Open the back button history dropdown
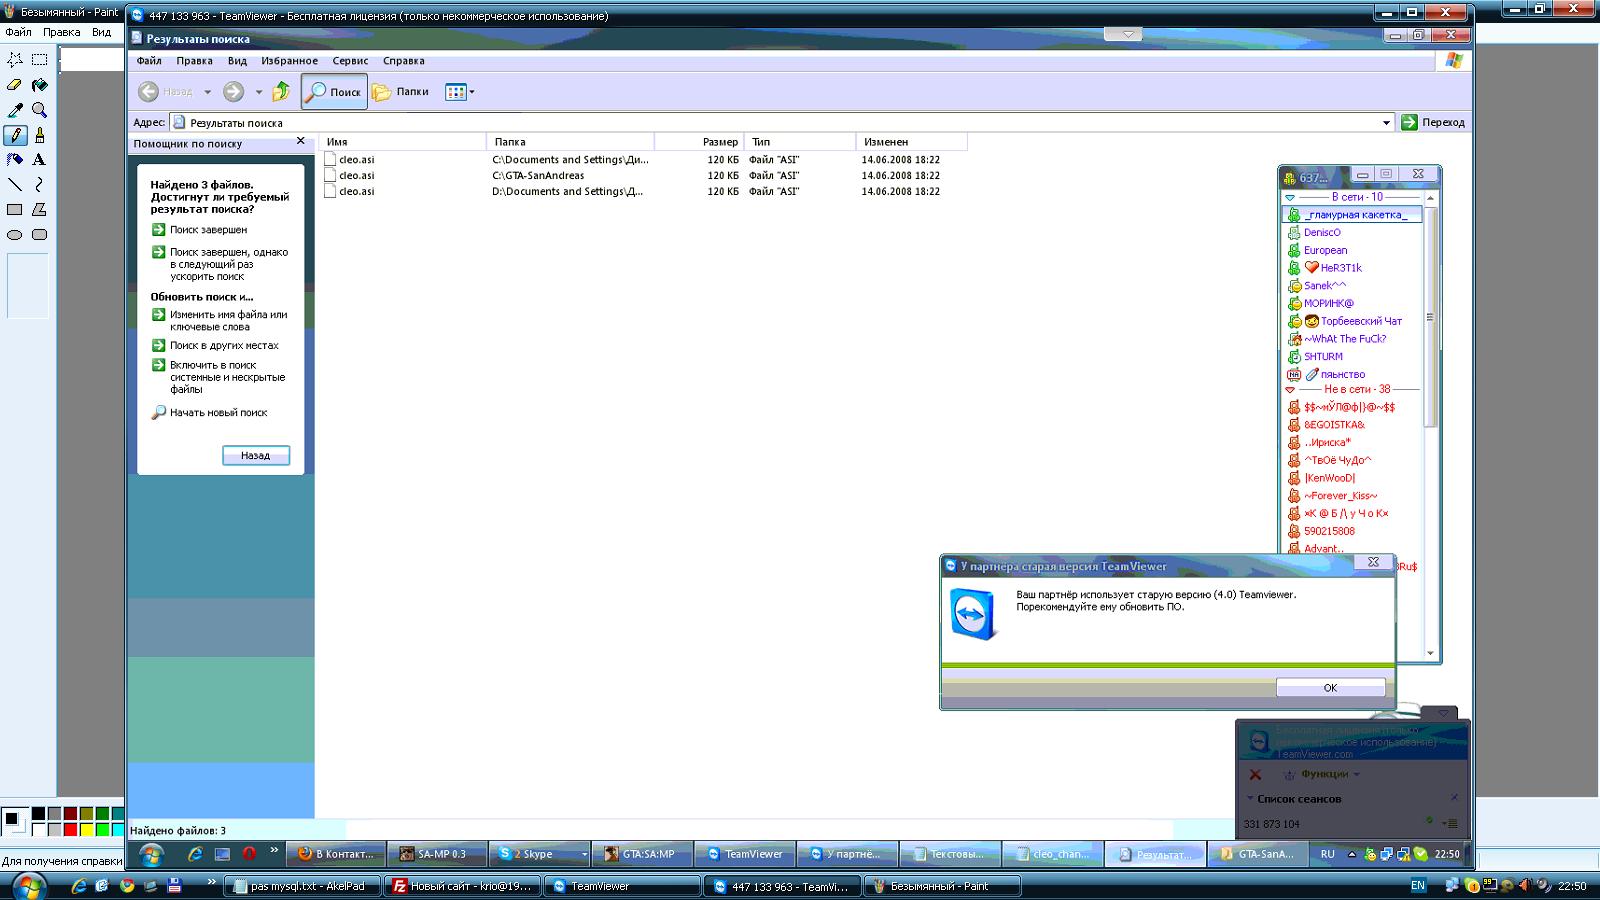This screenshot has height=900, width=1600. click(207, 92)
